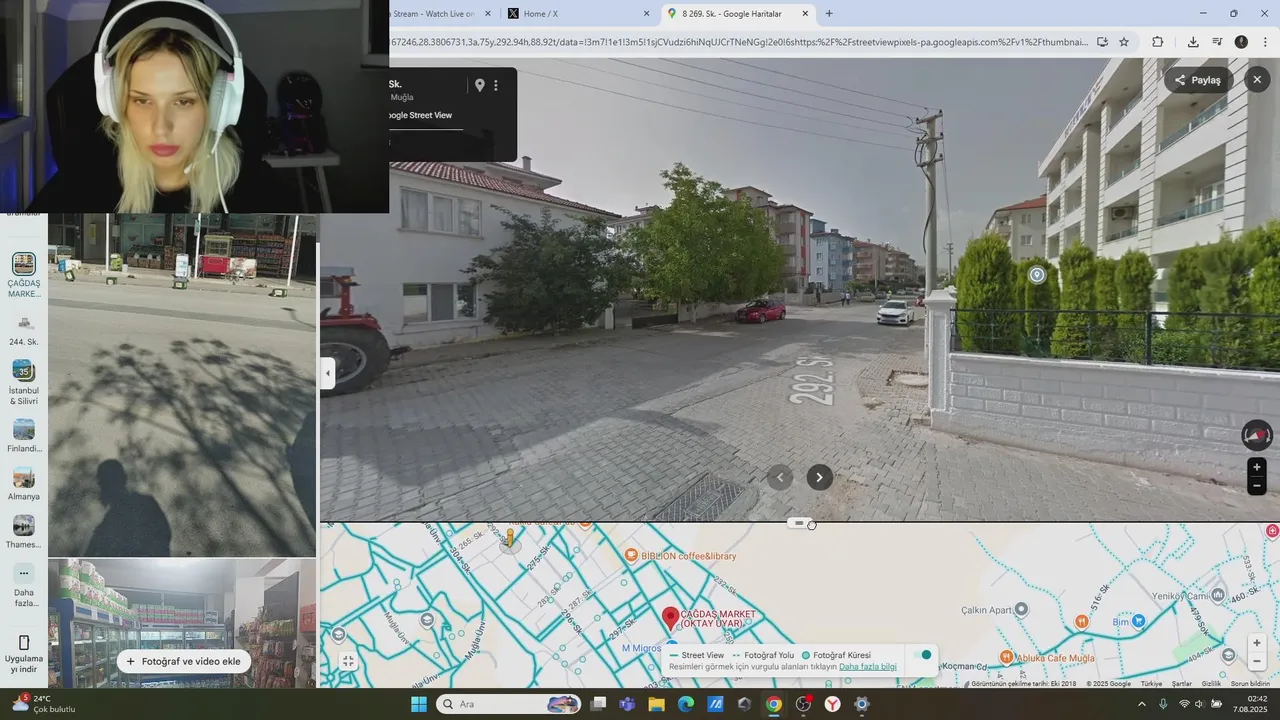
Task: Open Chrome downloads
Action: pyautogui.click(x=1193, y=42)
